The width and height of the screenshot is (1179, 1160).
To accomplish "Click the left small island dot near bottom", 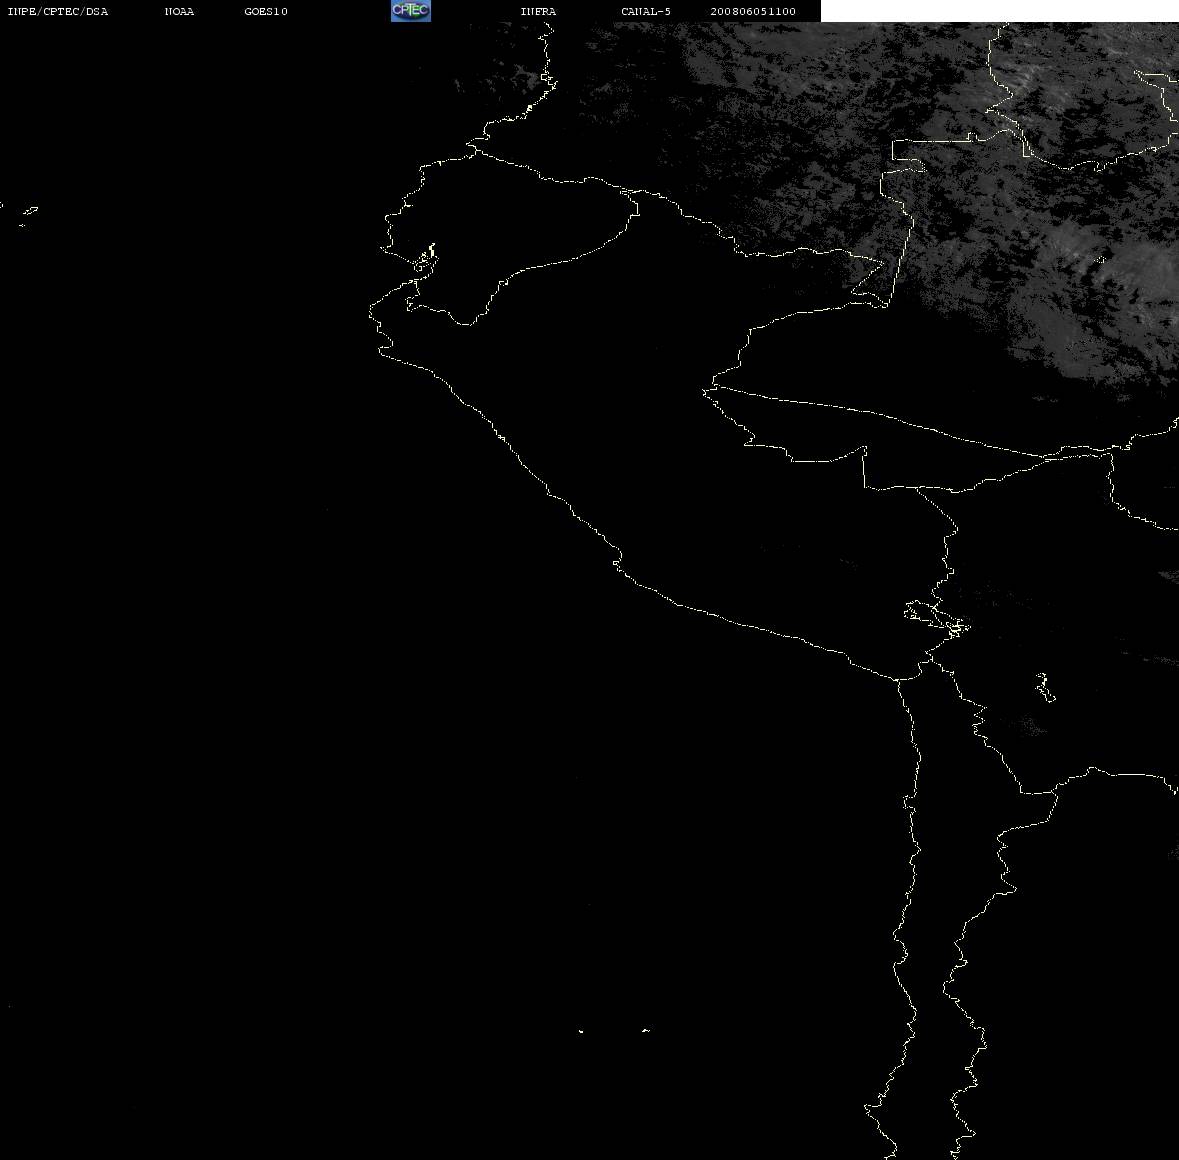I will click(581, 1031).
